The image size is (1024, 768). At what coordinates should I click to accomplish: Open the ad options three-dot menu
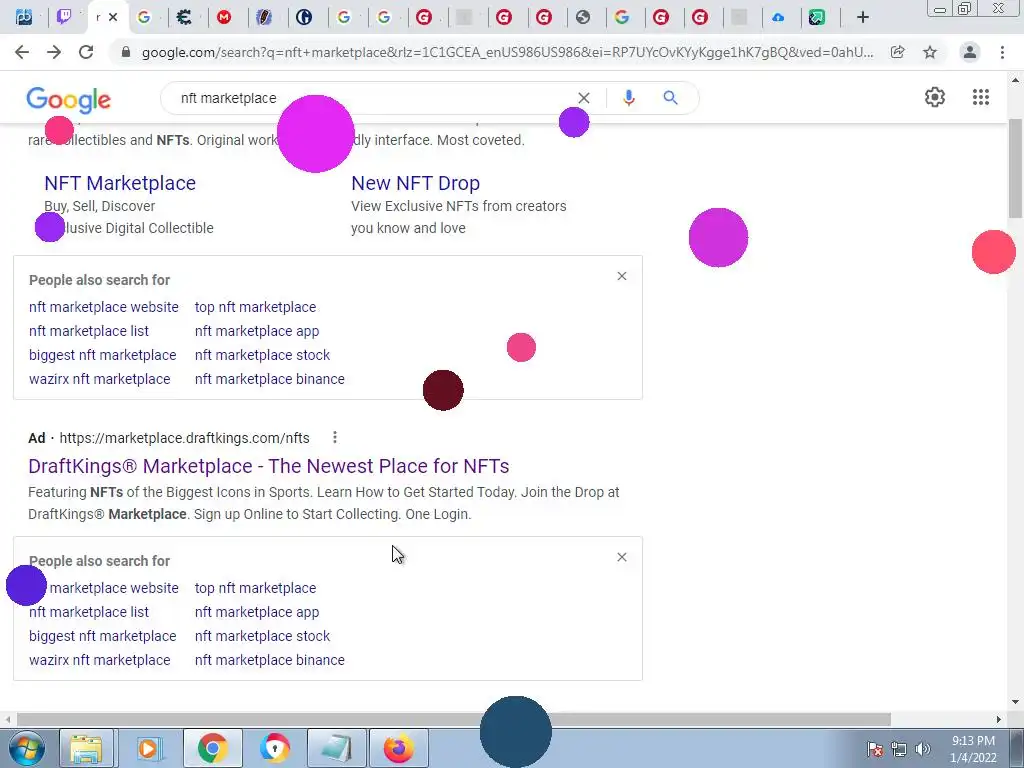[x=335, y=438]
